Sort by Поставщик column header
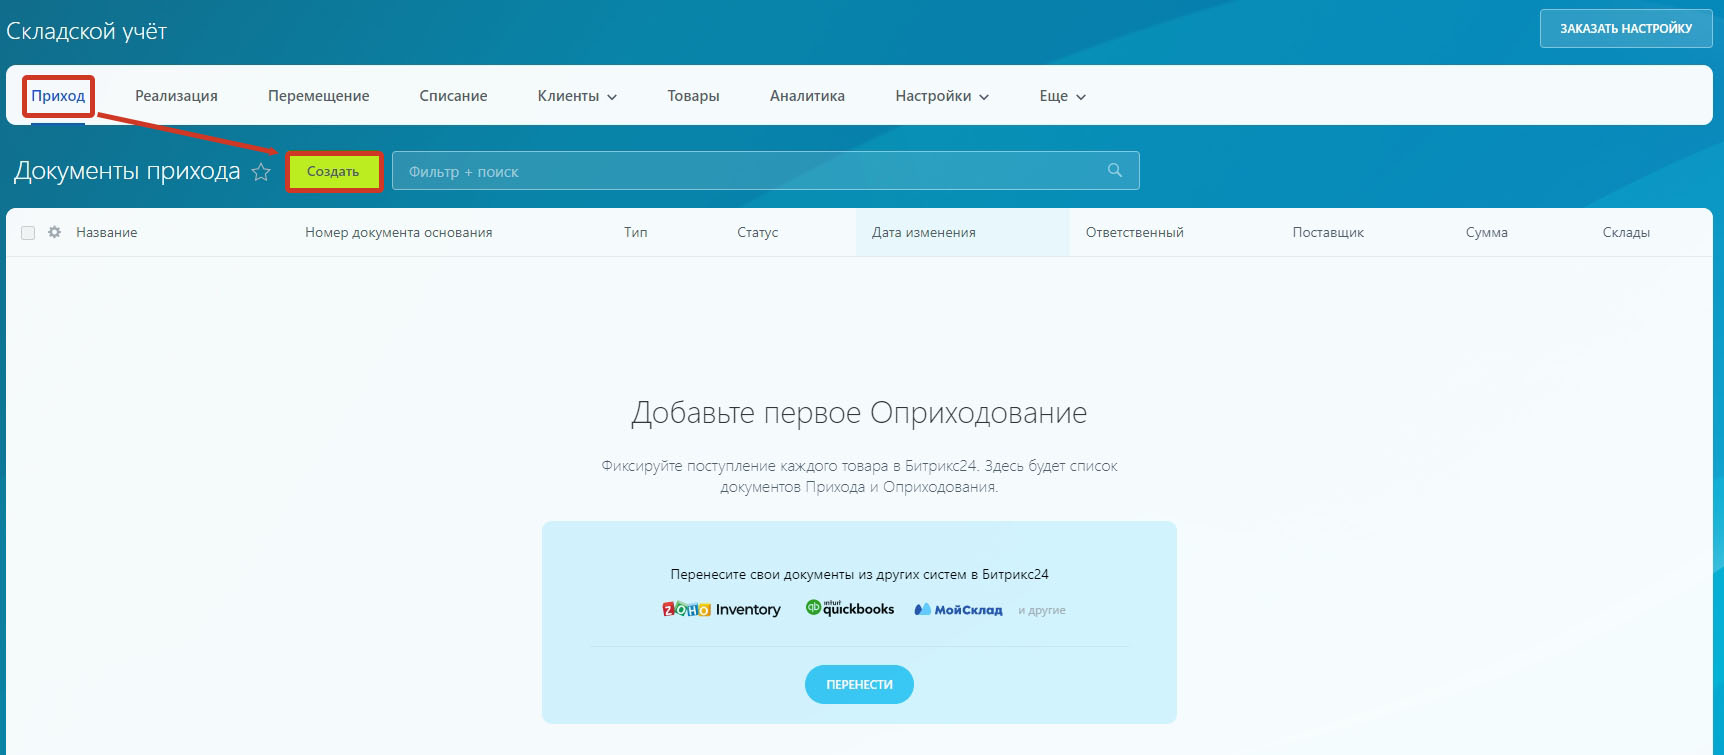Screen dimensions: 1724x755 pyautogui.click(x=1328, y=232)
